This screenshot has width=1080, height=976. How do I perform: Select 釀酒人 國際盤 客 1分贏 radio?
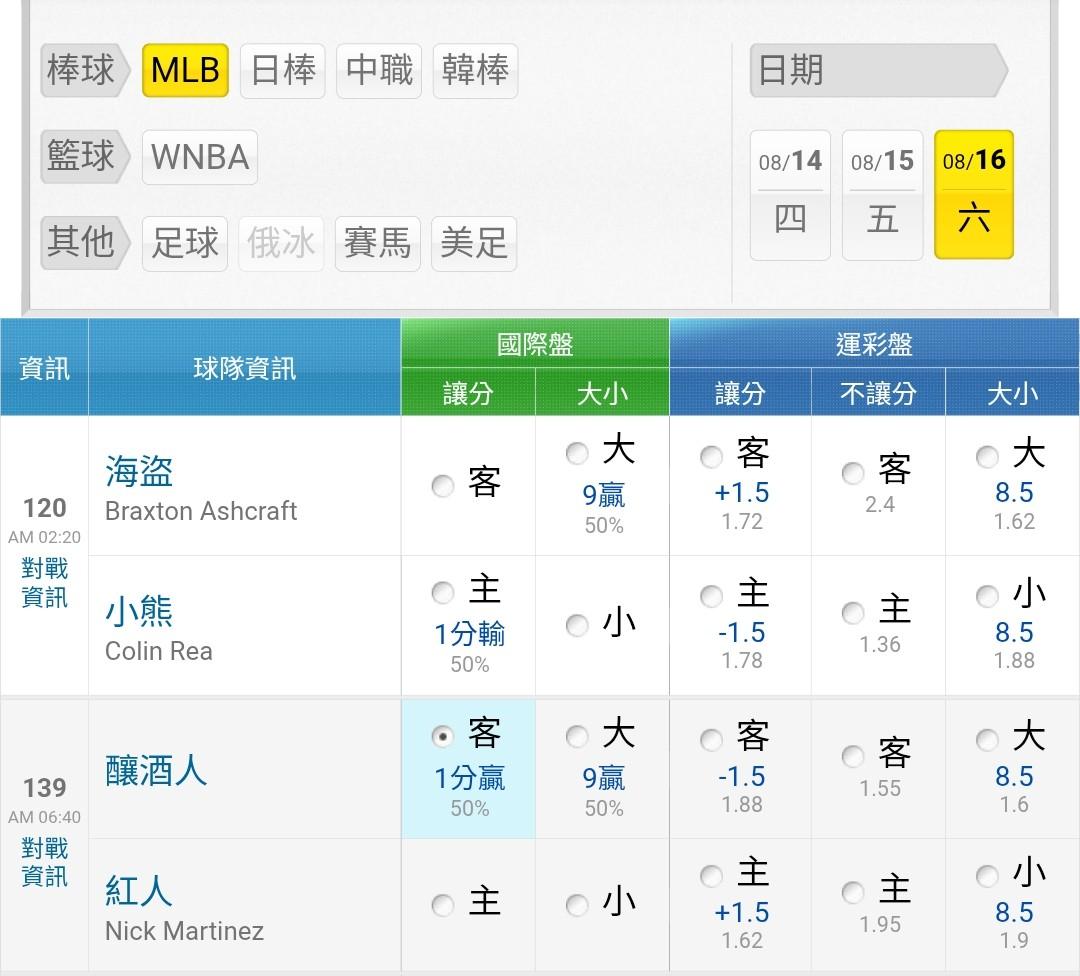click(x=443, y=736)
